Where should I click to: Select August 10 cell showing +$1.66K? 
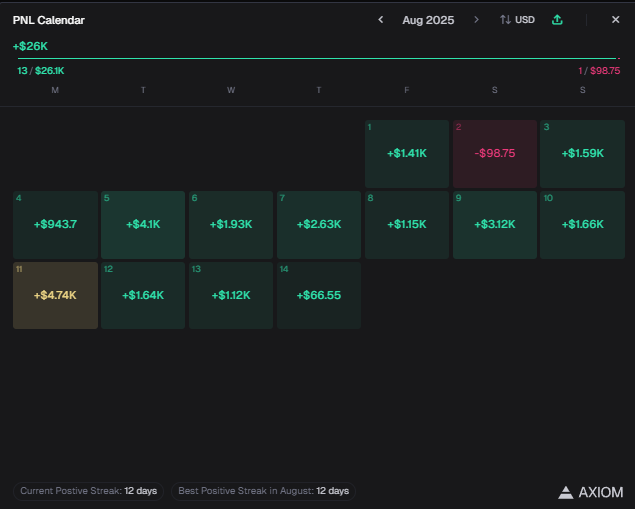582,225
